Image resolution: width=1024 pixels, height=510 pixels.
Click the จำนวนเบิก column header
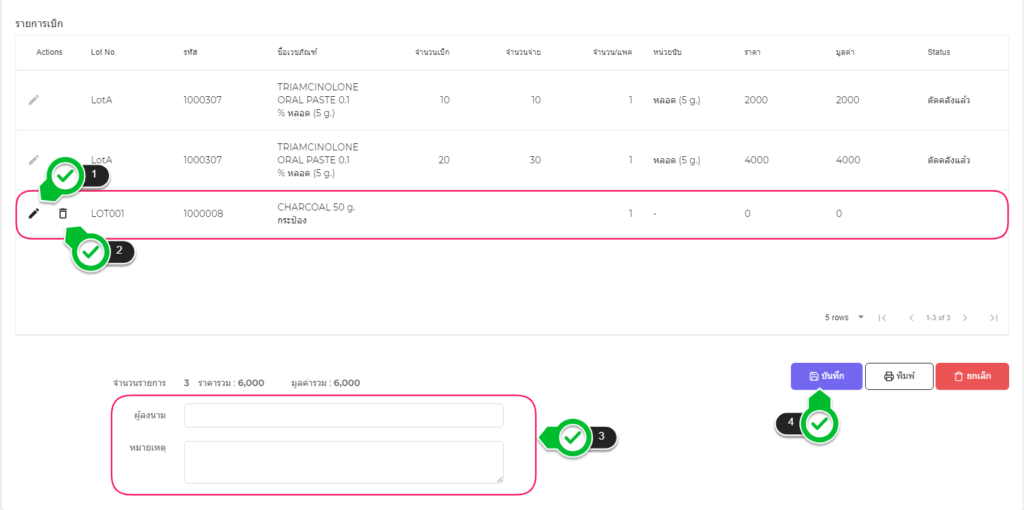coord(432,52)
